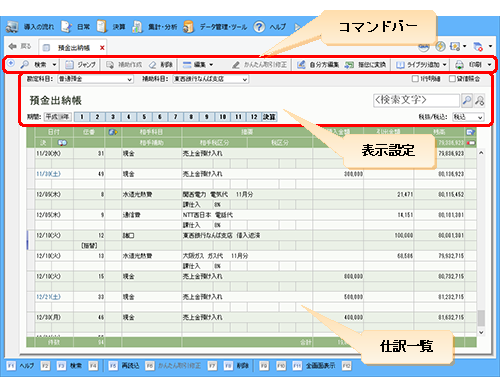This screenshot has width=500, height=377.
Task: Expand the 印刷 dropdown arrow
Action: click(489, 65)
